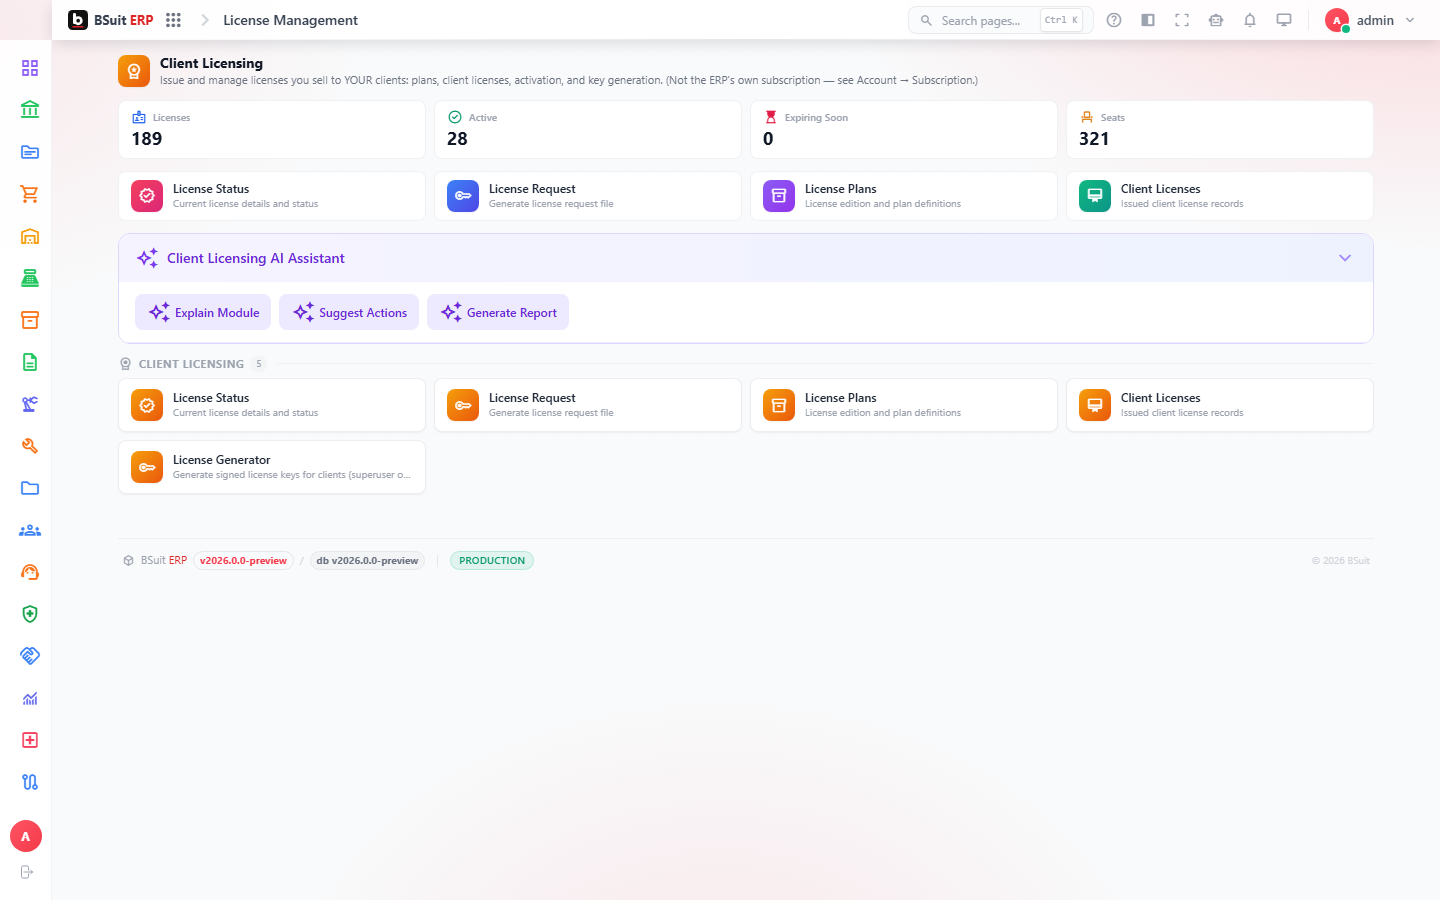Open the dashboard grid icon in sidebar
This screenshot has height=900, width=1440.
tap(30, 68)
